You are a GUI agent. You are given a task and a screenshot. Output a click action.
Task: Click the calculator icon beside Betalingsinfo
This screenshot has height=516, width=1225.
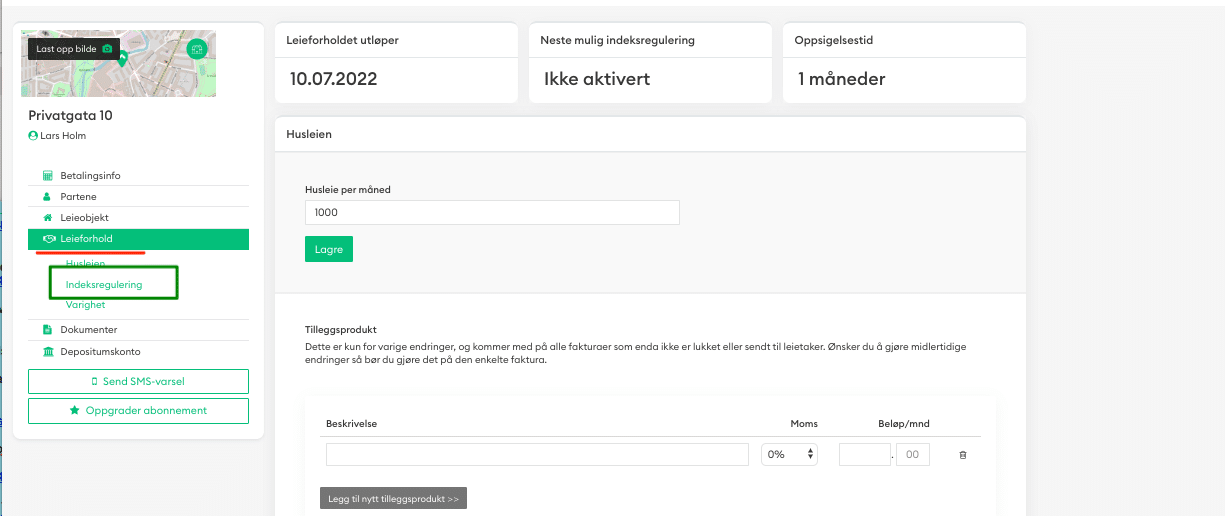(x=47, y=176)
